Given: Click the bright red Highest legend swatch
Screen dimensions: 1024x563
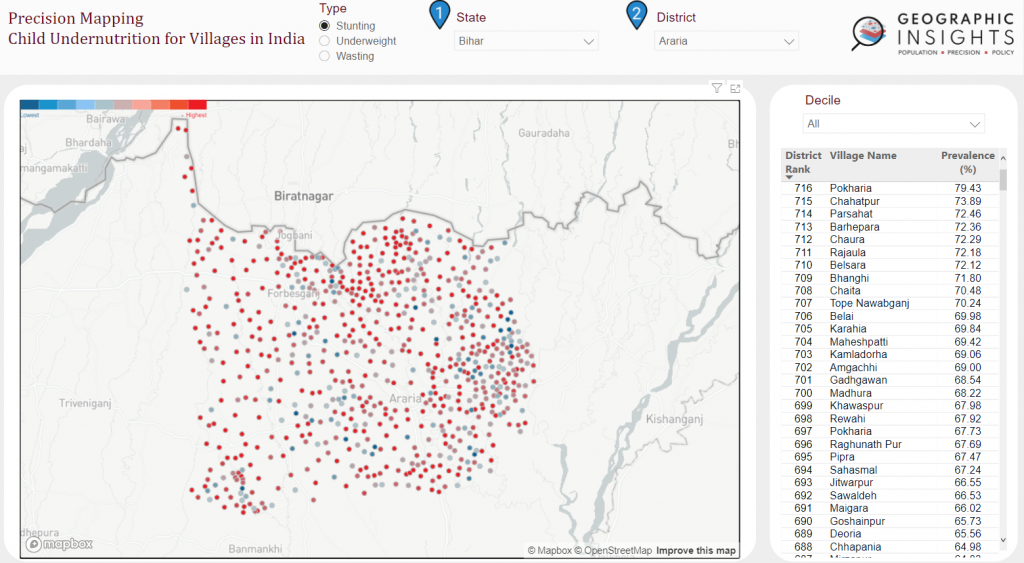Looking at the screenshot, I should point(198,104).
